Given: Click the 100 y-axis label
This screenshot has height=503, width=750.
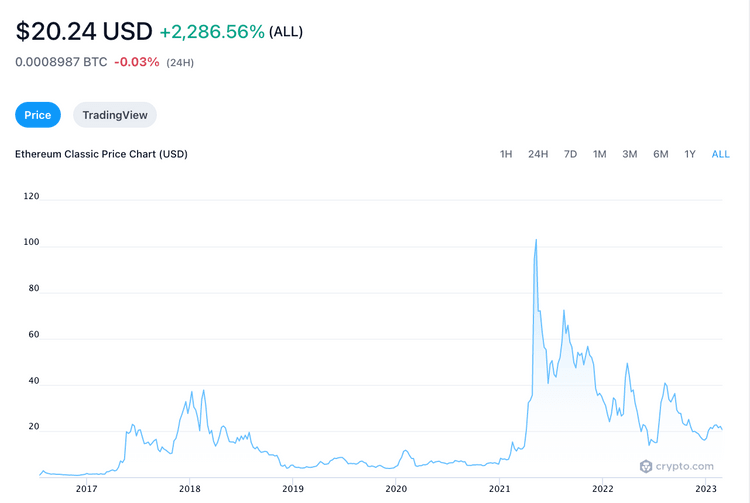Looking at the screenshot, I should click(32, 242).
